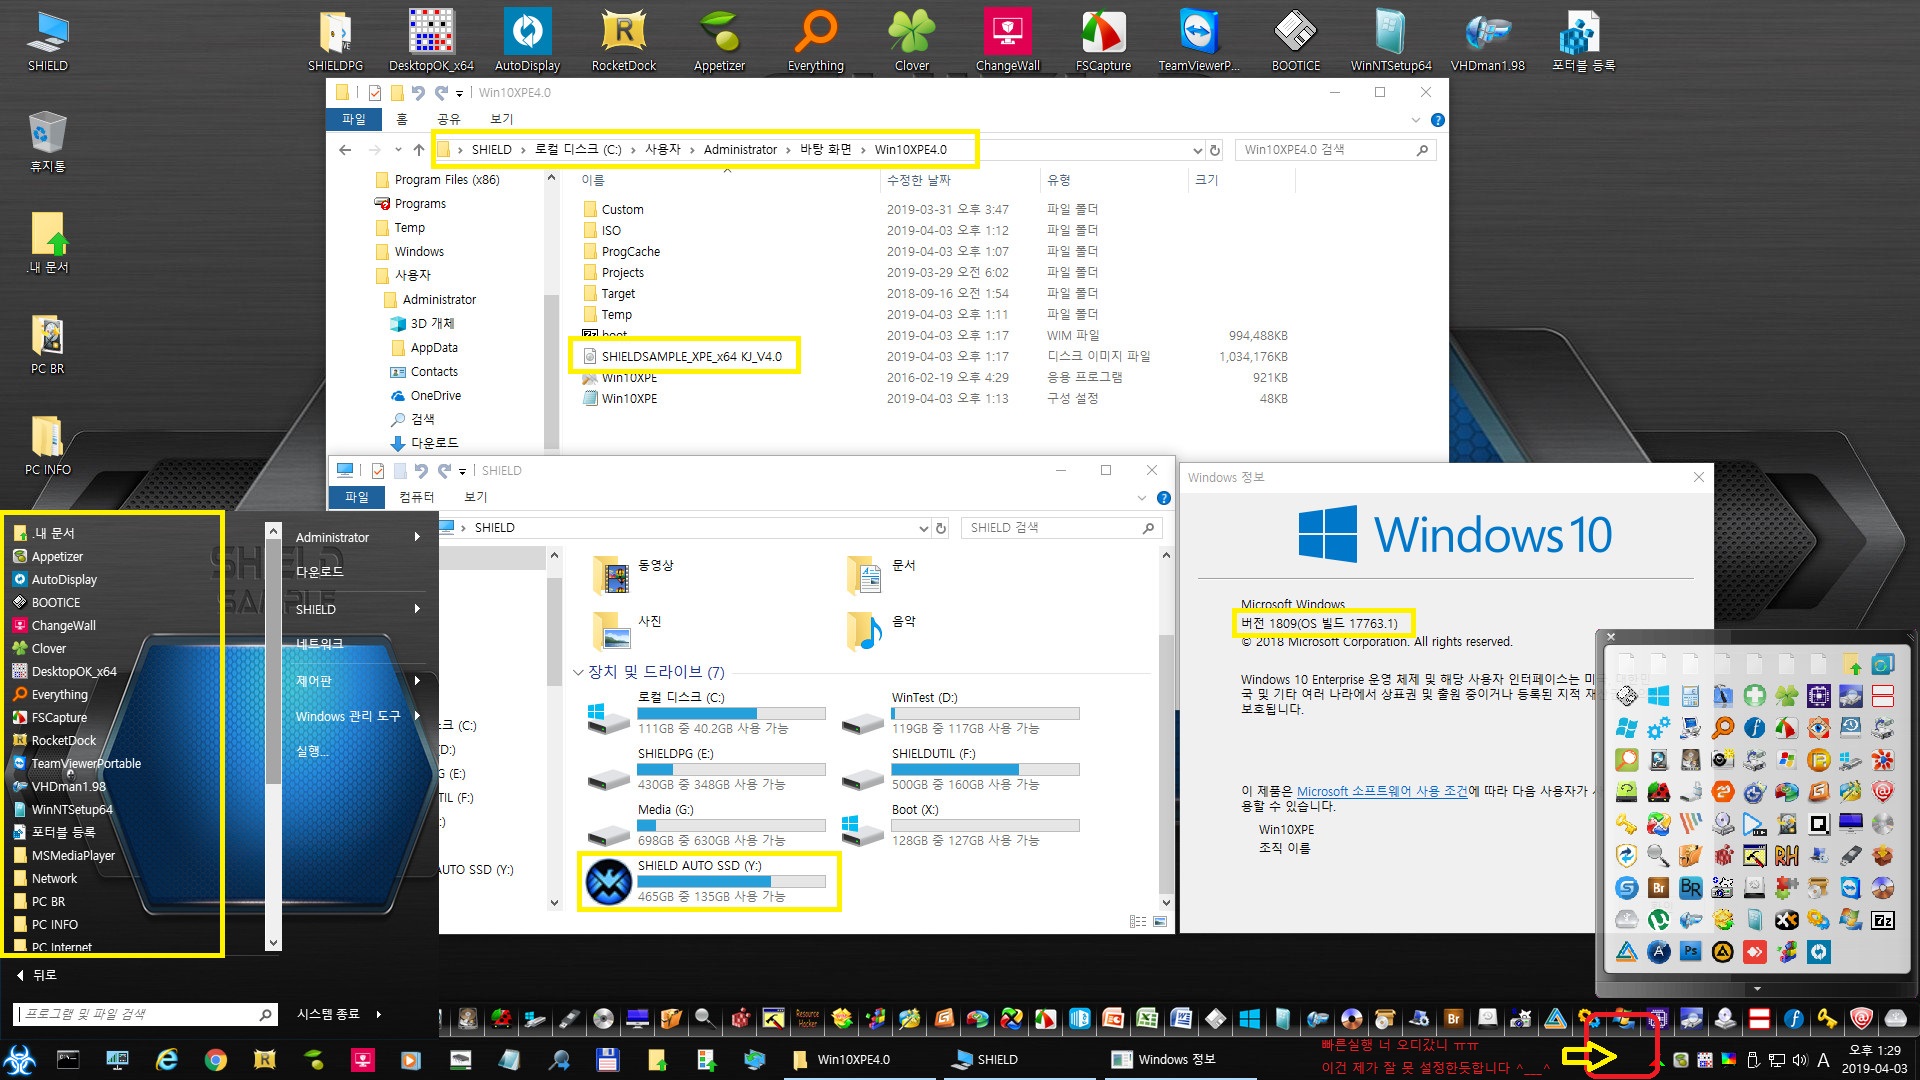Go back in Win10XPE4.0 Explorer window
Image resolution: width=1920 pixels, height=1080 pixels.
click(345, 150)
